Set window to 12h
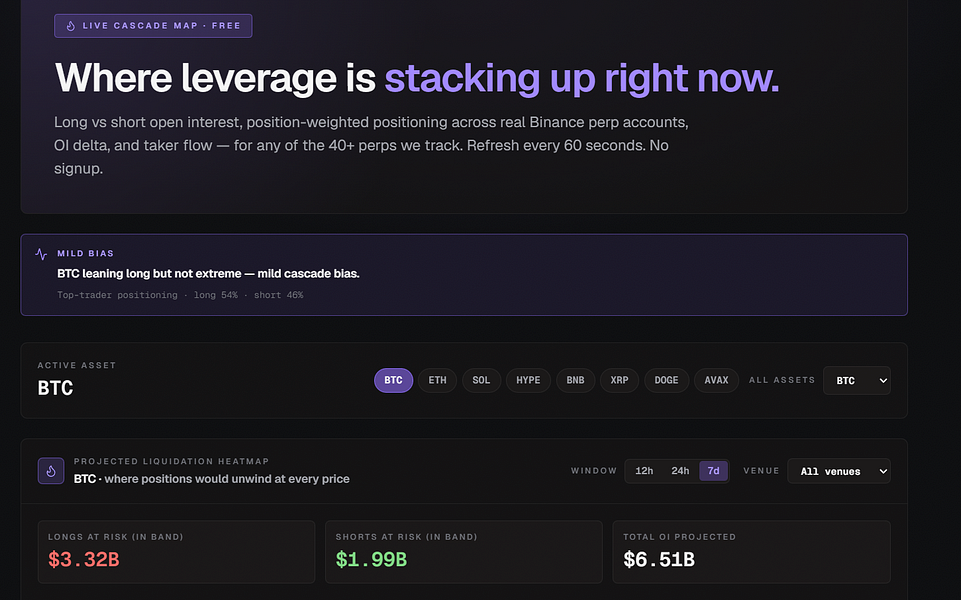The height and width of the screenshot is (600, 961). coord(644,471)
